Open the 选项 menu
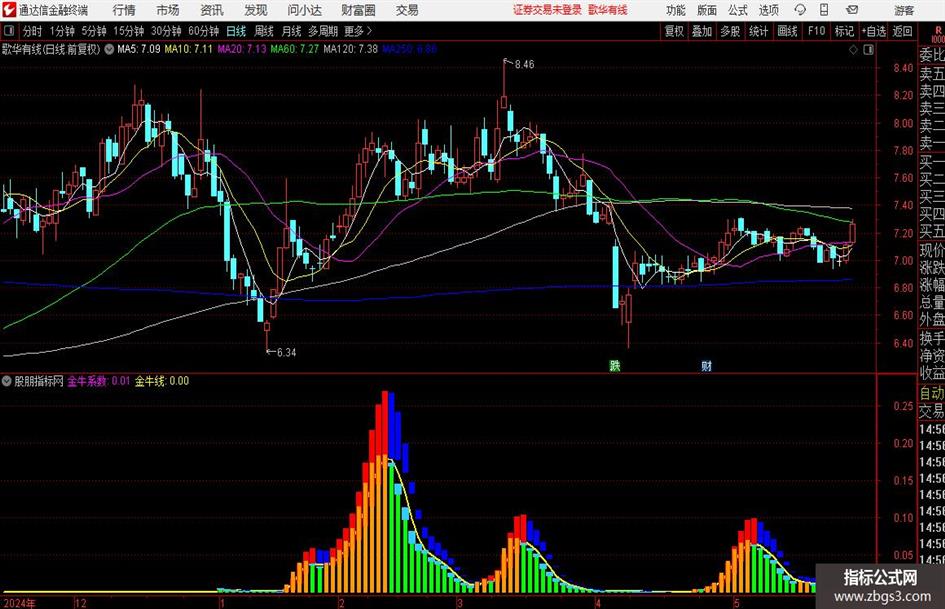The width and height of the screenshot is (945, 609). tap(768, 10)
